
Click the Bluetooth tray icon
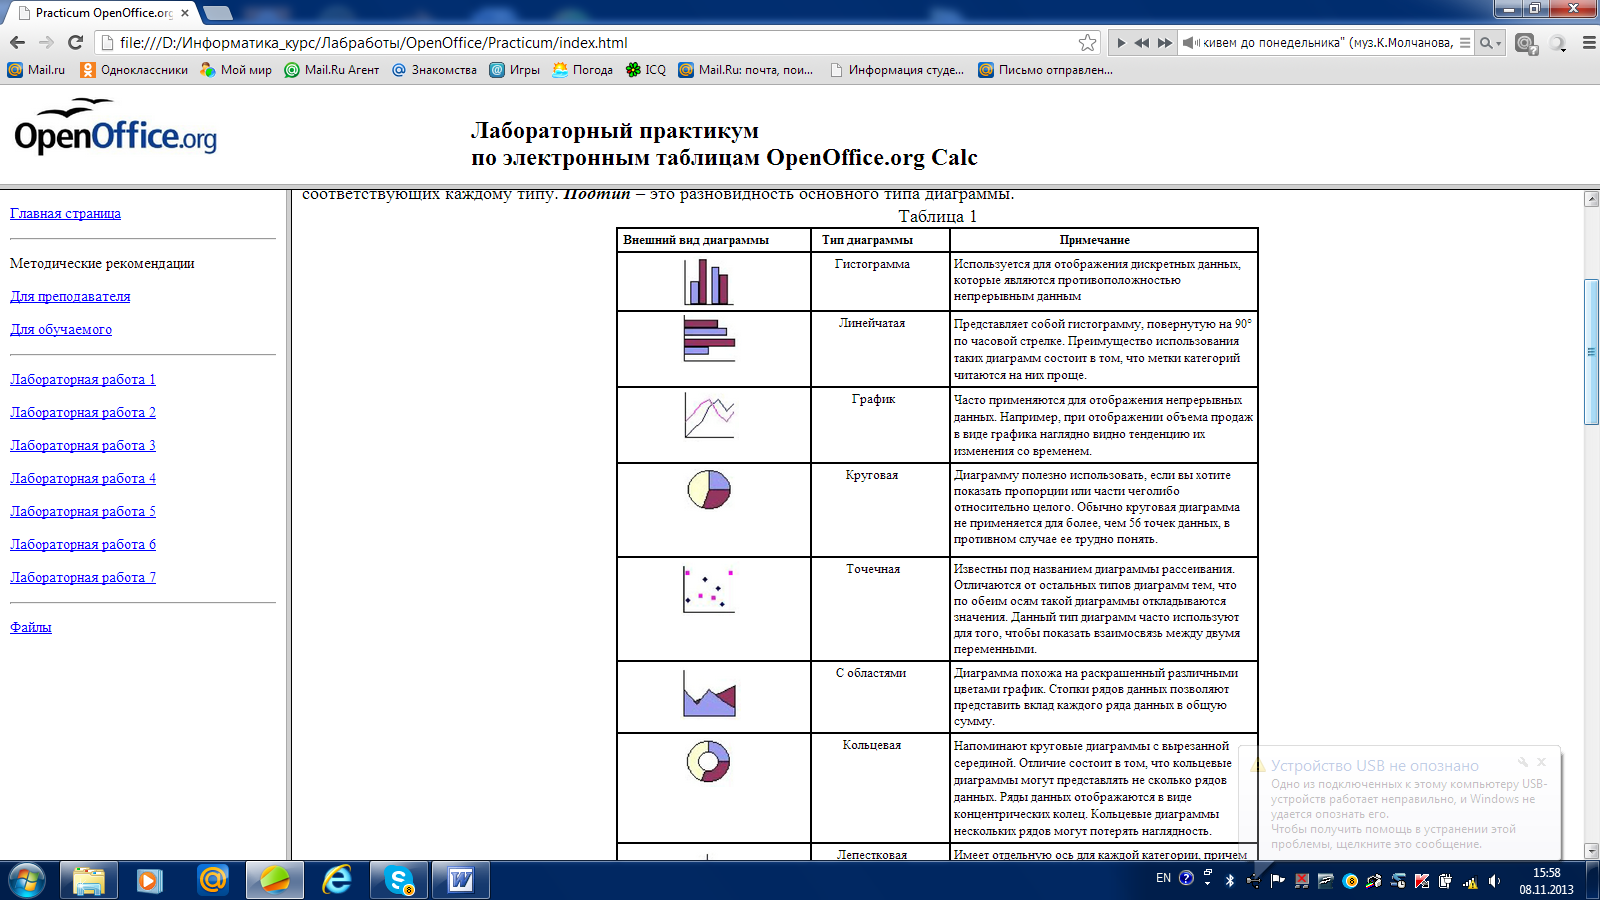[x=1230, y=881]
